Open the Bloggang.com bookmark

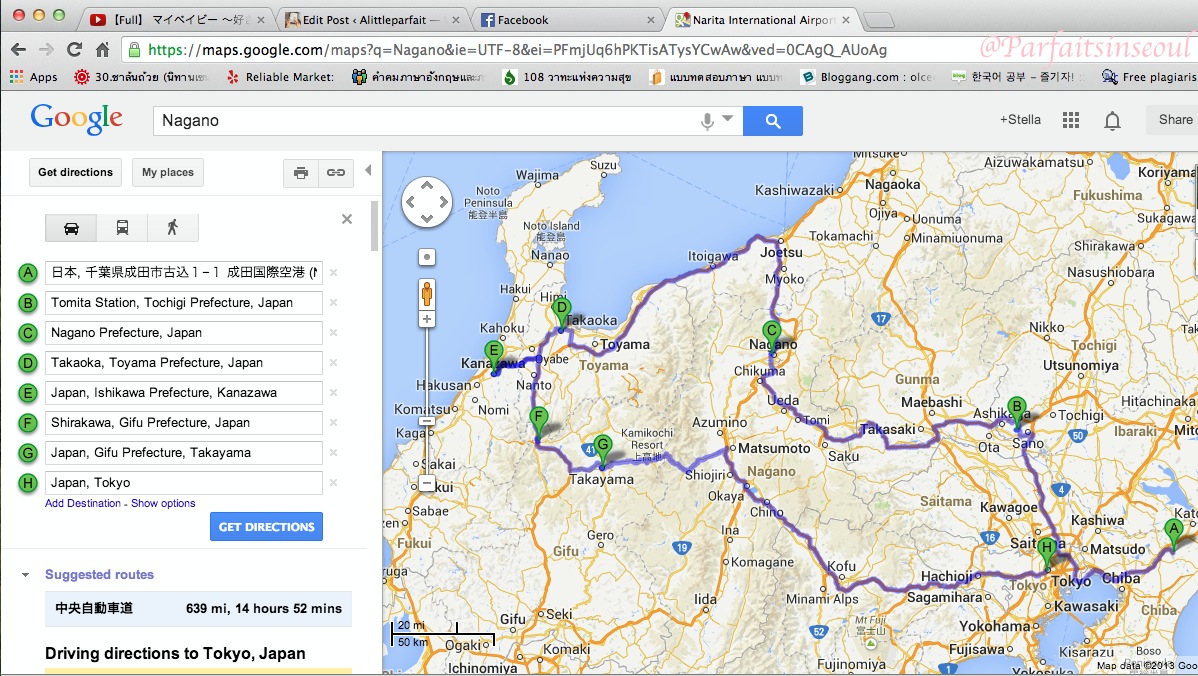[866, 76]
